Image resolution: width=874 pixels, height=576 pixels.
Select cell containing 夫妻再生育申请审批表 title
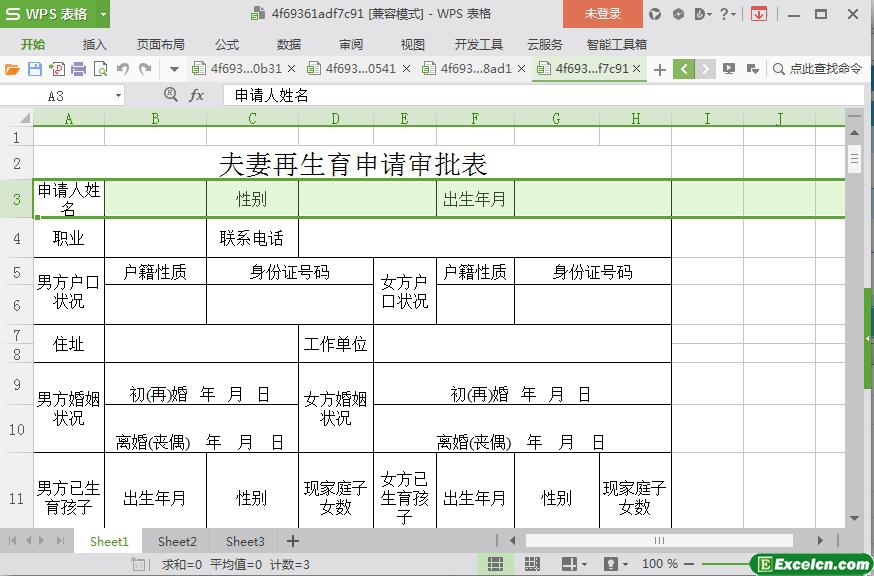[x=352, y=163]
